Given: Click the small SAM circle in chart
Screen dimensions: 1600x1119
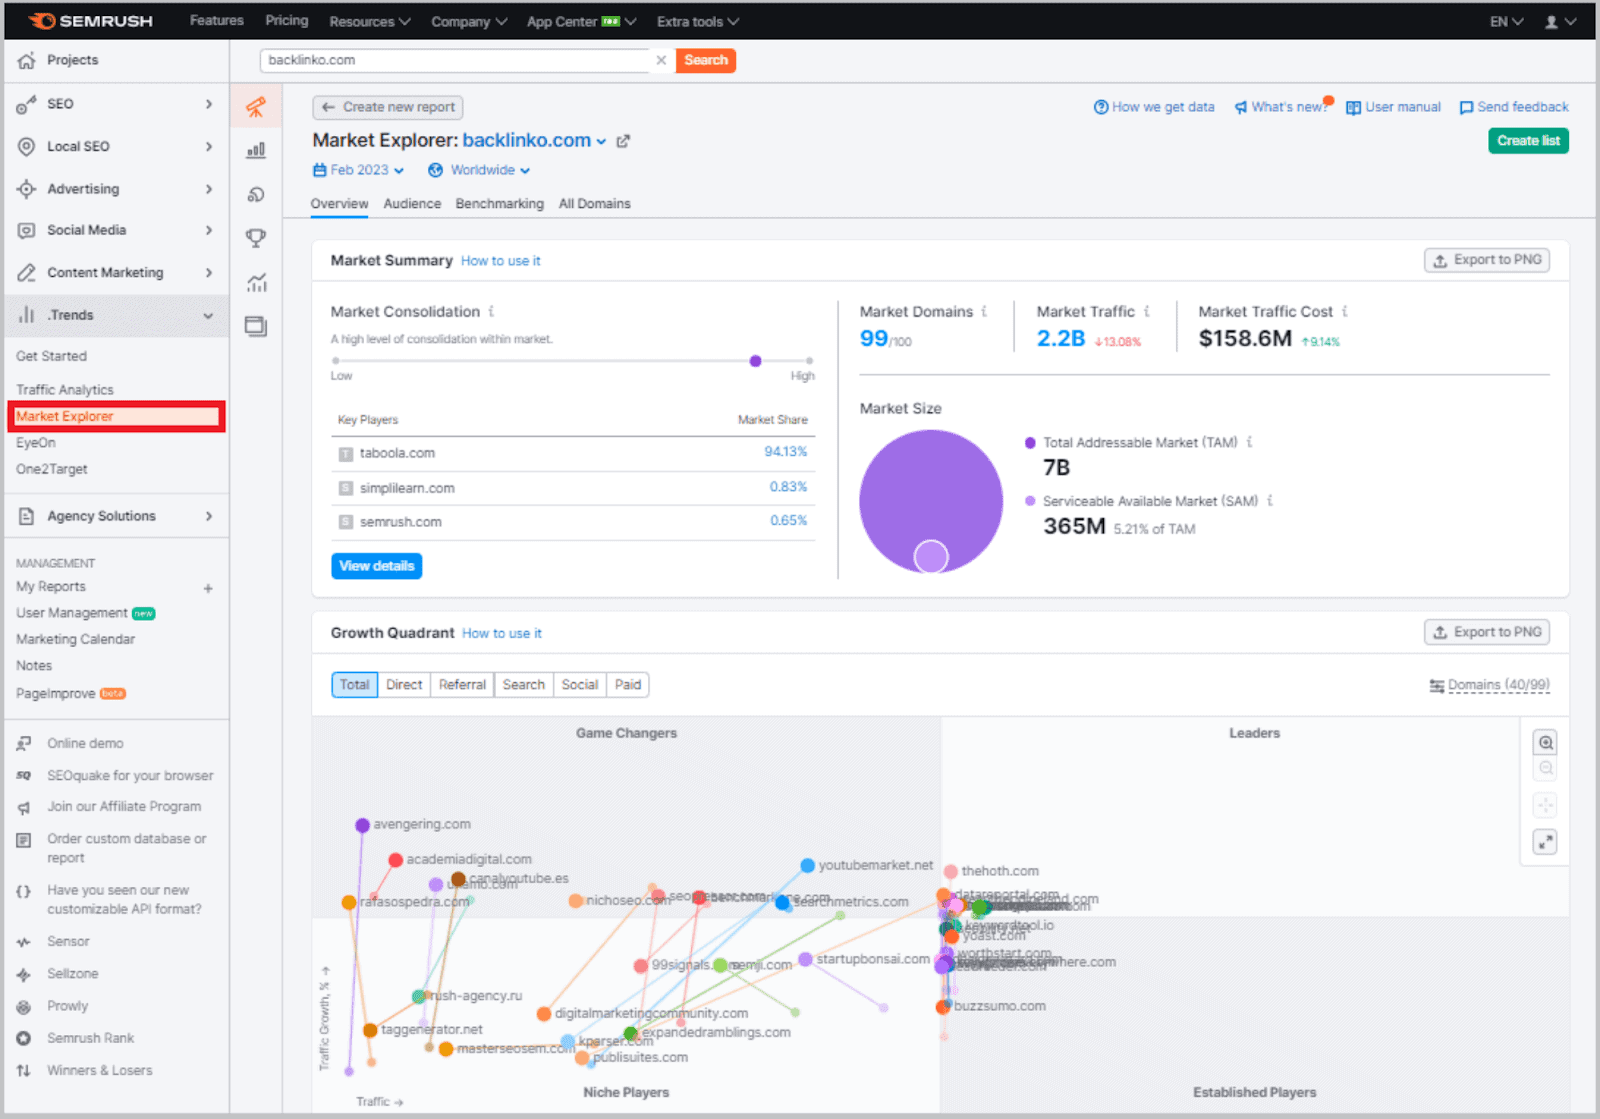Looking at the screenshot, I should click(931, 556).
